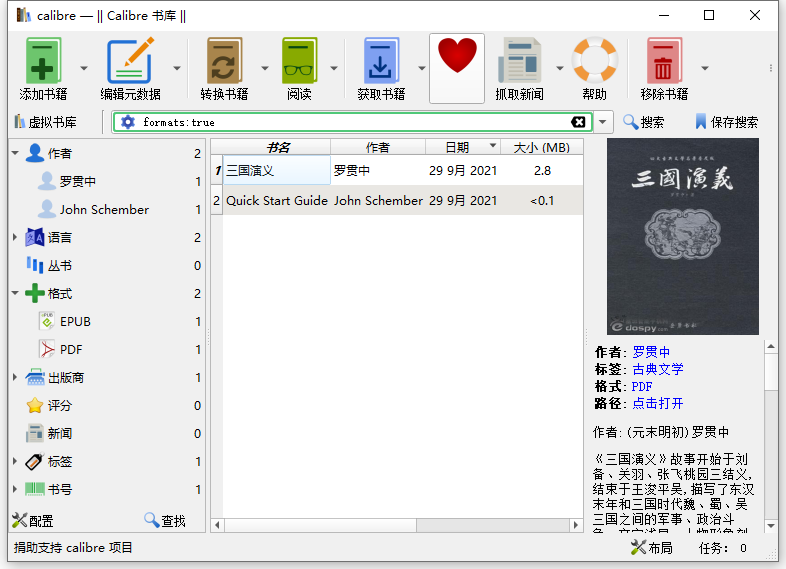
Task: Expand the Publisher (出版商) category
Action: [x=16, y=377]
